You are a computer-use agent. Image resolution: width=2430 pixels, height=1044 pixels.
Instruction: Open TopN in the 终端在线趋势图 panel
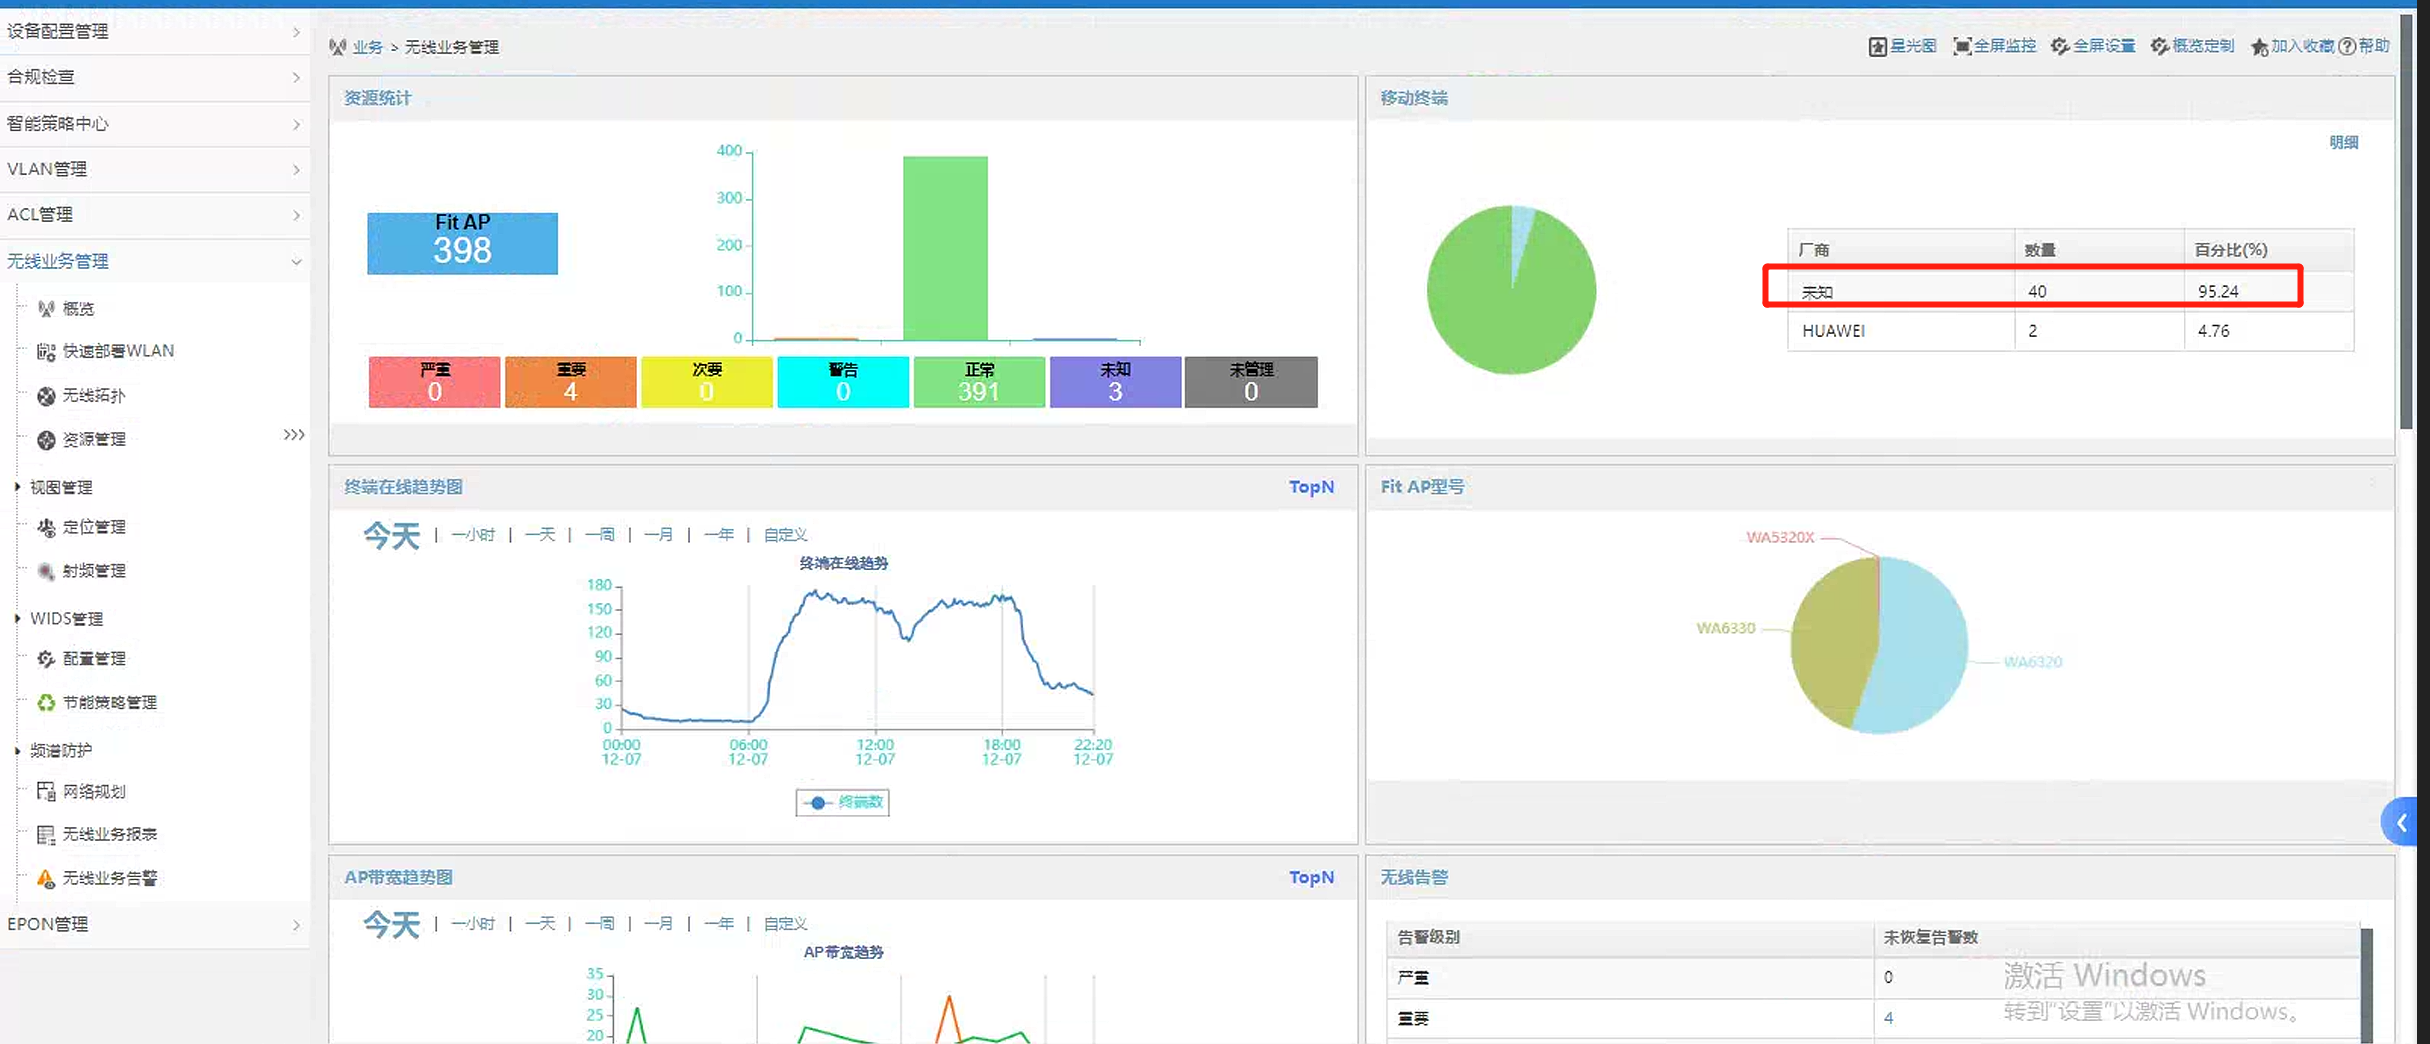tap(1311, 487)
